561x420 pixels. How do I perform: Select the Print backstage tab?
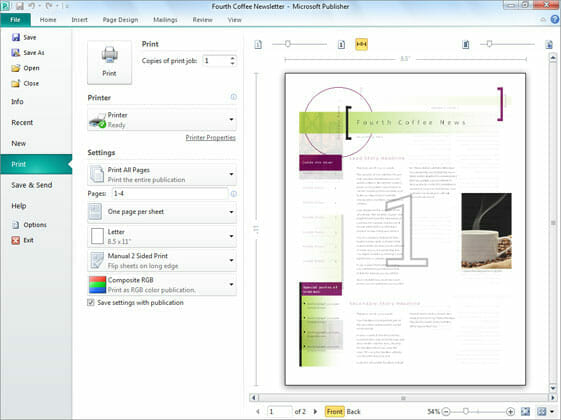click(36, 164)
